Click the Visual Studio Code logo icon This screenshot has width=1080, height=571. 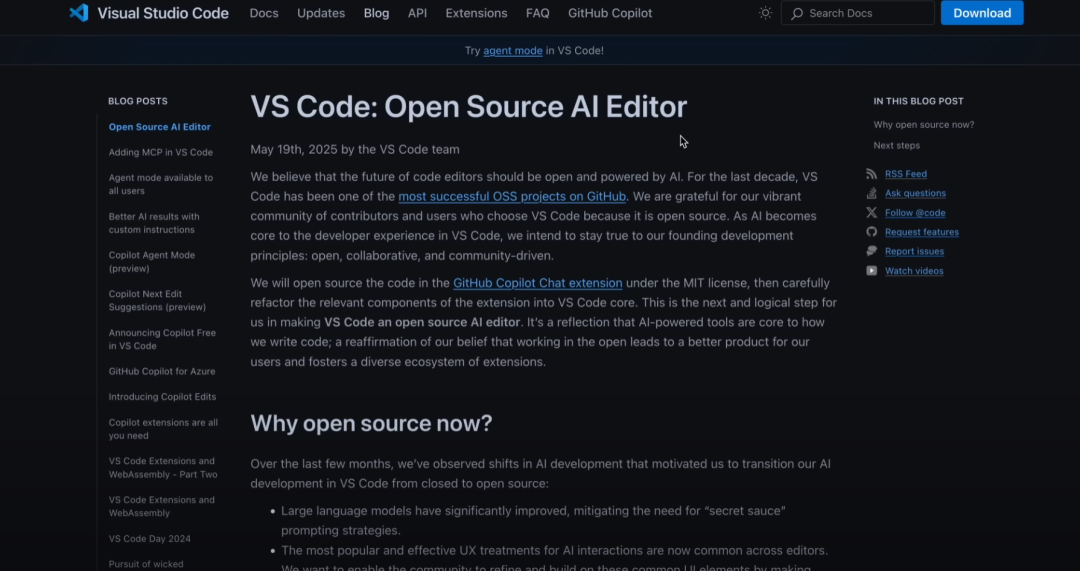coord(79,12)
